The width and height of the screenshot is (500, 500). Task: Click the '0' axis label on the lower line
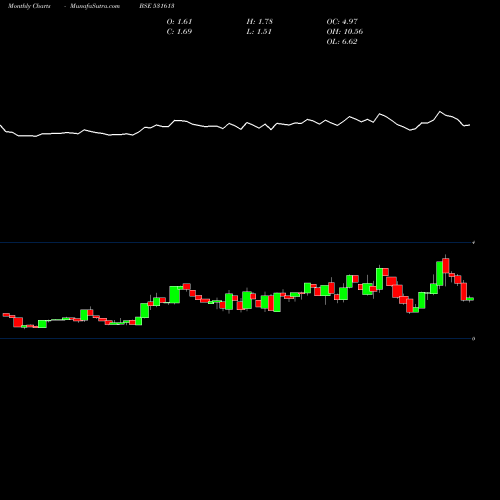(x=474, y=339)
